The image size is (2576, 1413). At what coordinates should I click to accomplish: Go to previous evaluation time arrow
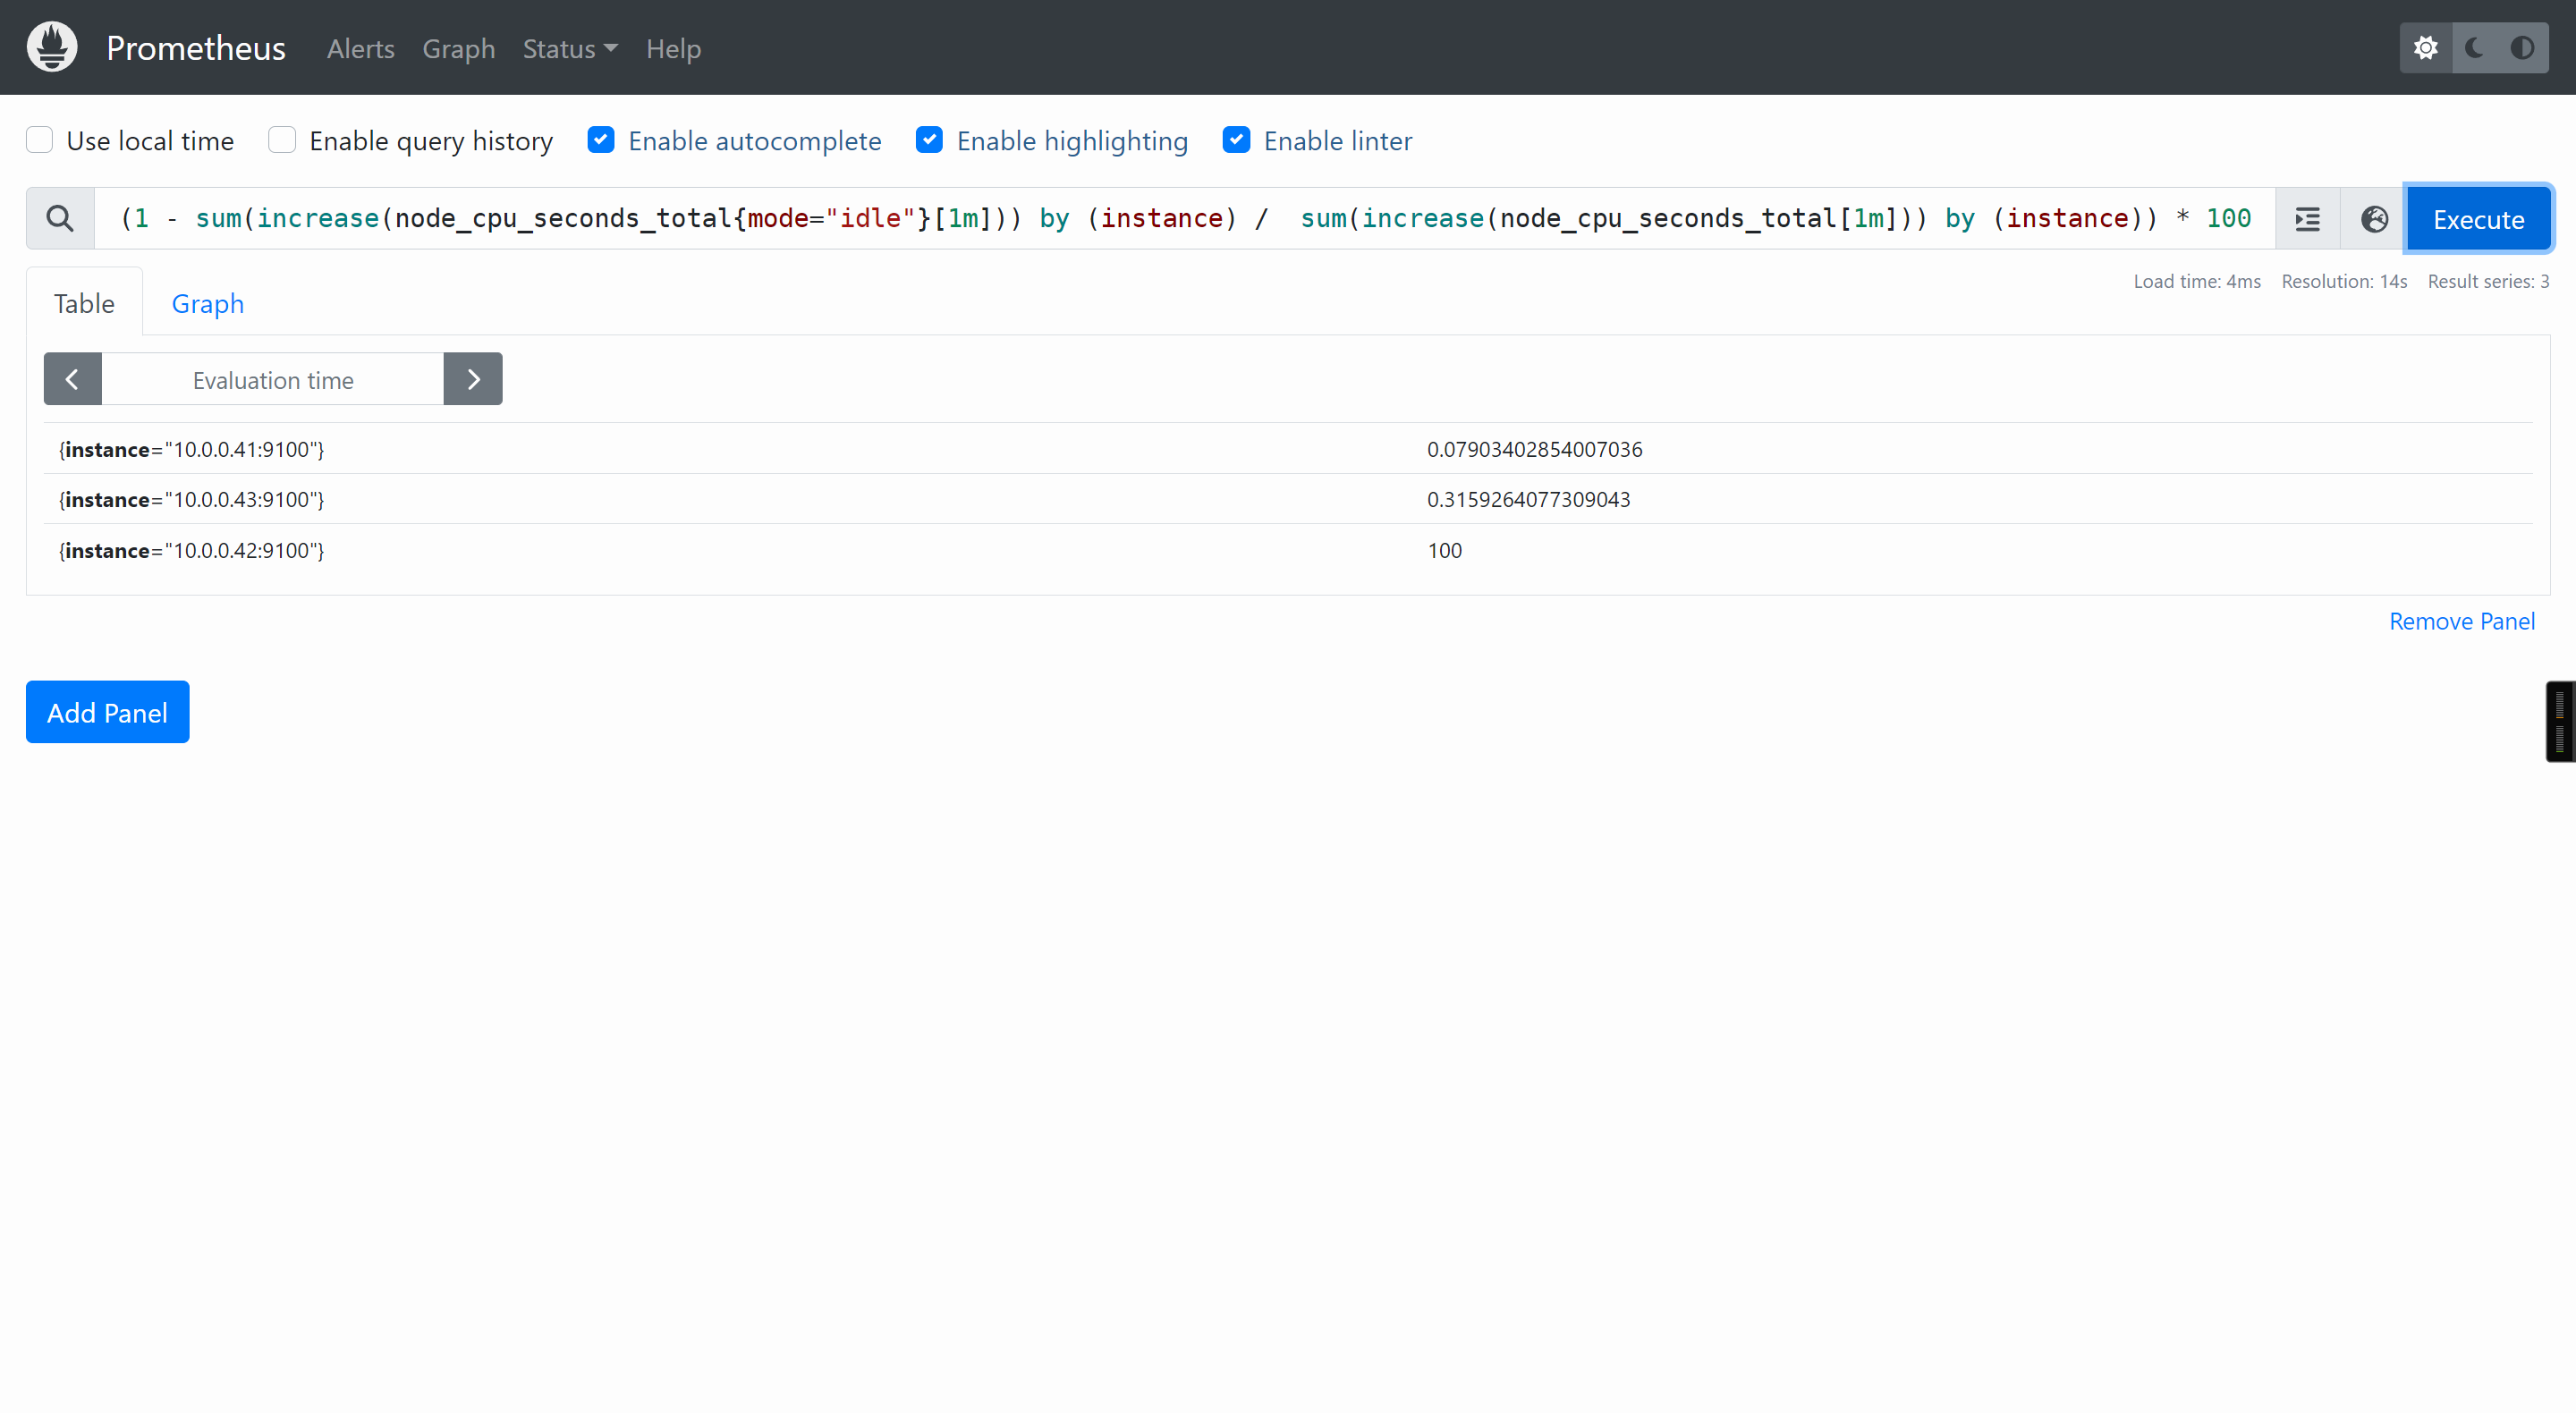tap(72, 379)
